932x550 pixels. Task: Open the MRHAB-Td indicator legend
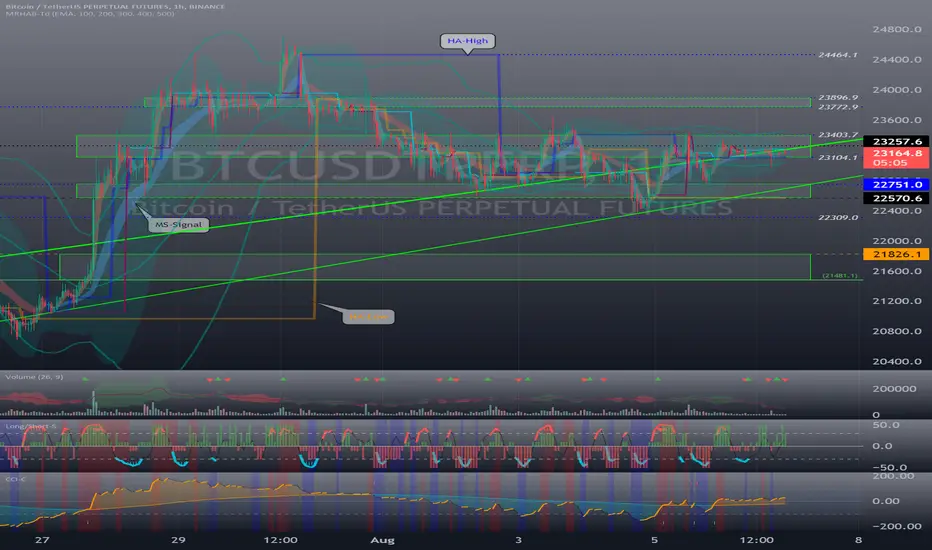pyautogui.click(x=90, y=14)
